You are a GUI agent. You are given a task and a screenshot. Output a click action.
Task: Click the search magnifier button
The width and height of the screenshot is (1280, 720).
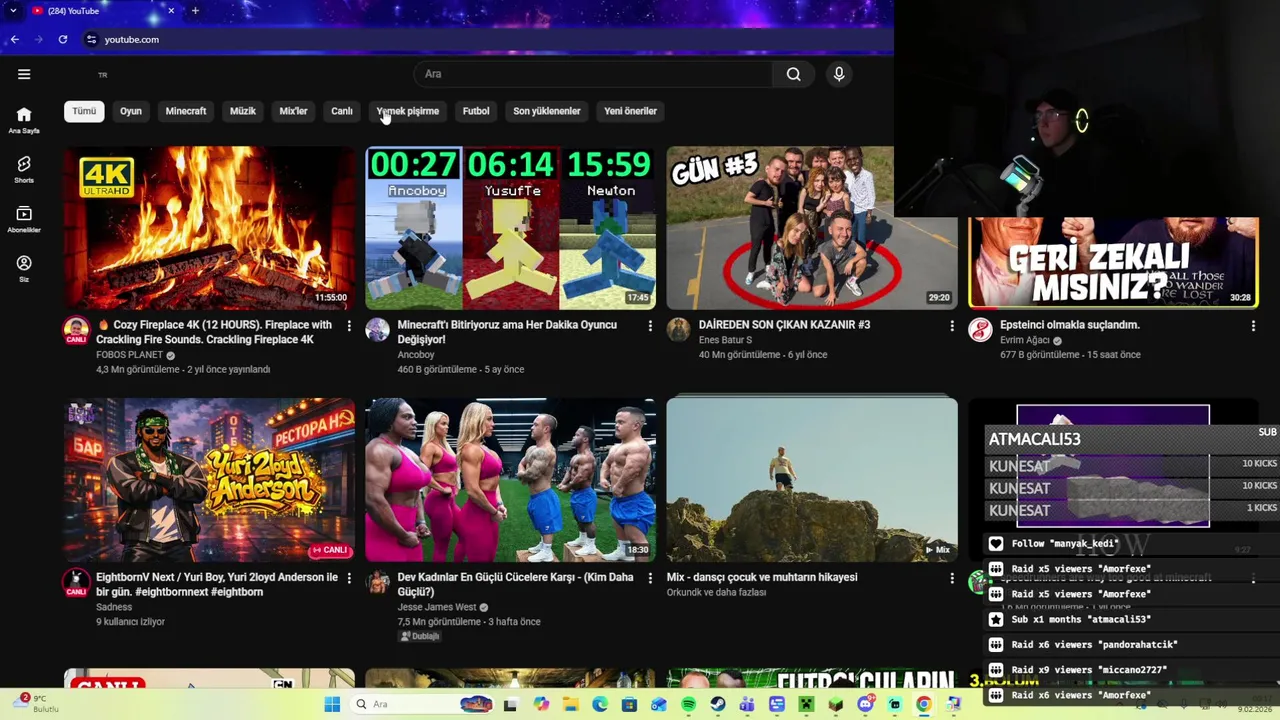793,74
